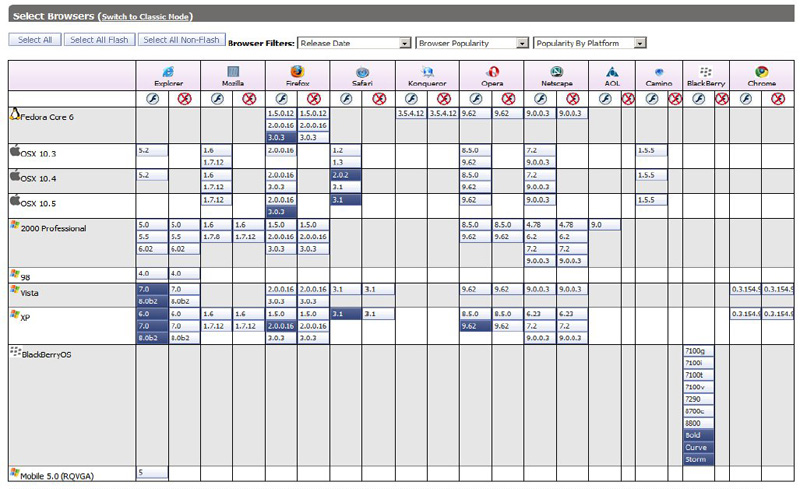Viewport: 800px width, 489px height.
Task: Click the Linux penguin icon for Fedora Core 6
Action: pos(15,114)
